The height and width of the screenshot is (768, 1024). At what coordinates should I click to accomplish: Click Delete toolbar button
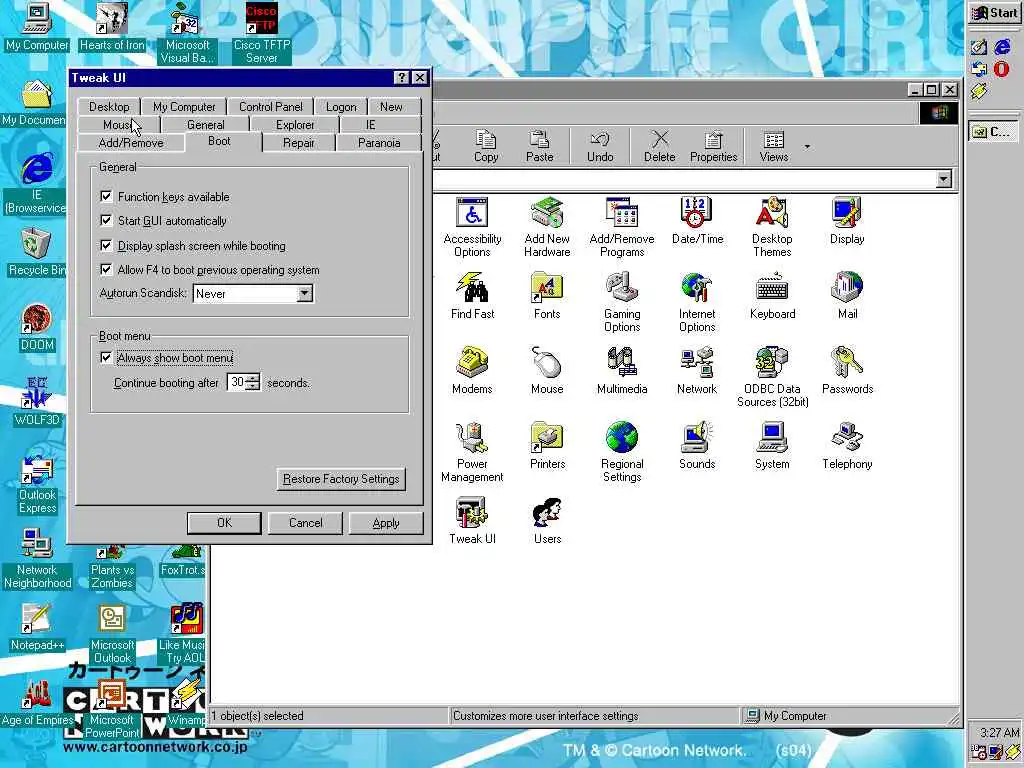coord(660,146)
